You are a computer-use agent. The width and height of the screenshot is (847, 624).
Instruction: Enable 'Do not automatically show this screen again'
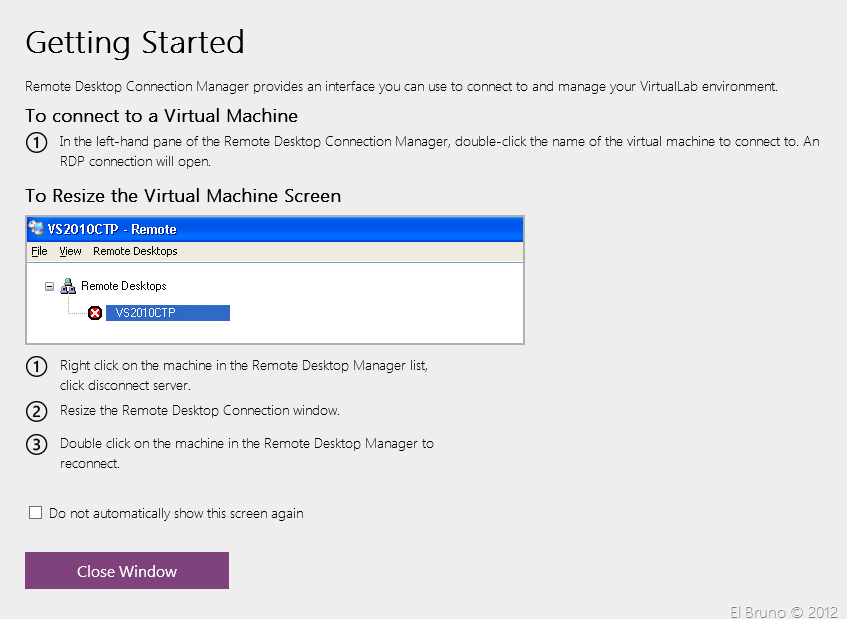(36, 513)
